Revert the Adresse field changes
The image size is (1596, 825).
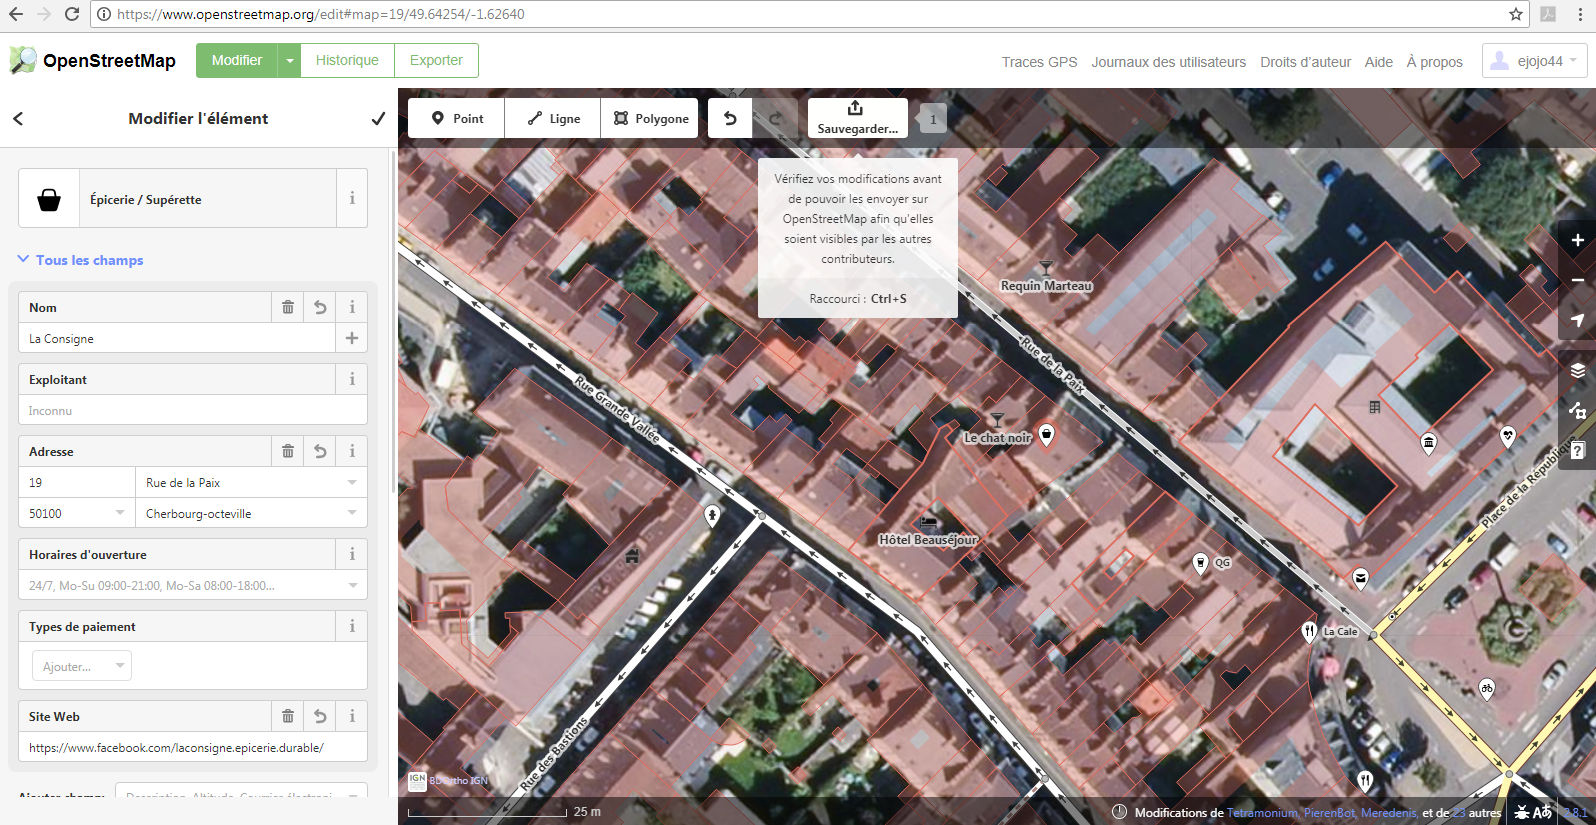tap(320, 451)
